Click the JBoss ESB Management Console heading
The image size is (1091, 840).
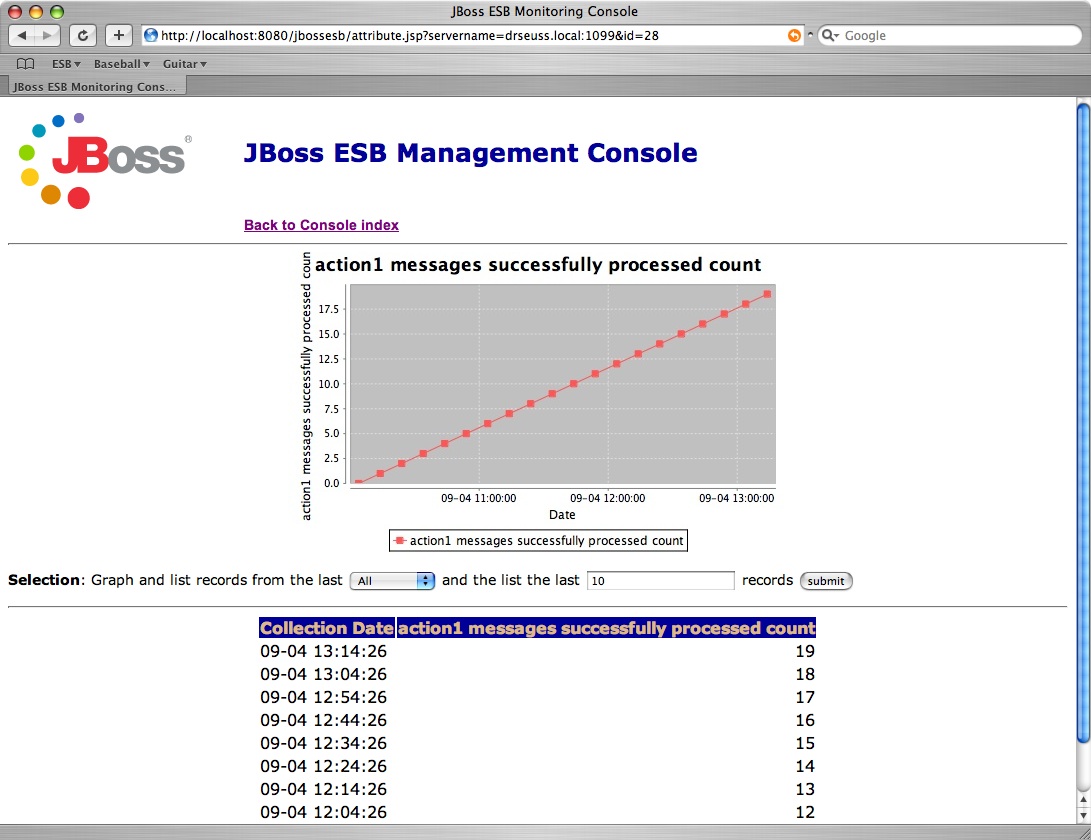tap(470, 152)
